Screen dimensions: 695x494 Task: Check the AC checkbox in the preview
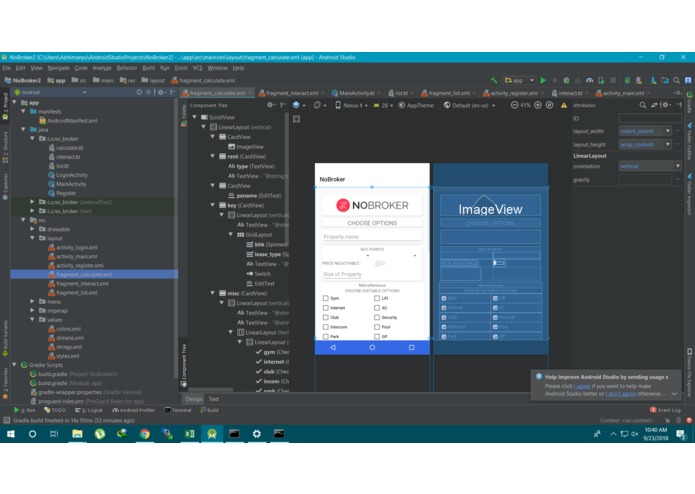pyautogui.click(x=377, y=307)
